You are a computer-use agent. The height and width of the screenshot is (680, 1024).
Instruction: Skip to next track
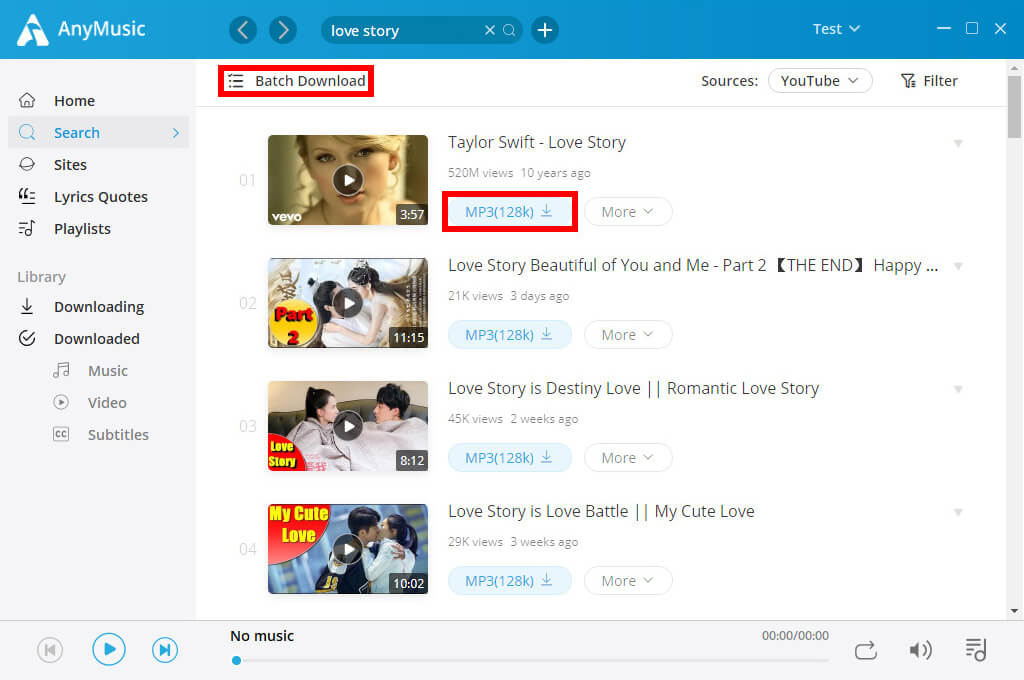click(x=165, y=650)
